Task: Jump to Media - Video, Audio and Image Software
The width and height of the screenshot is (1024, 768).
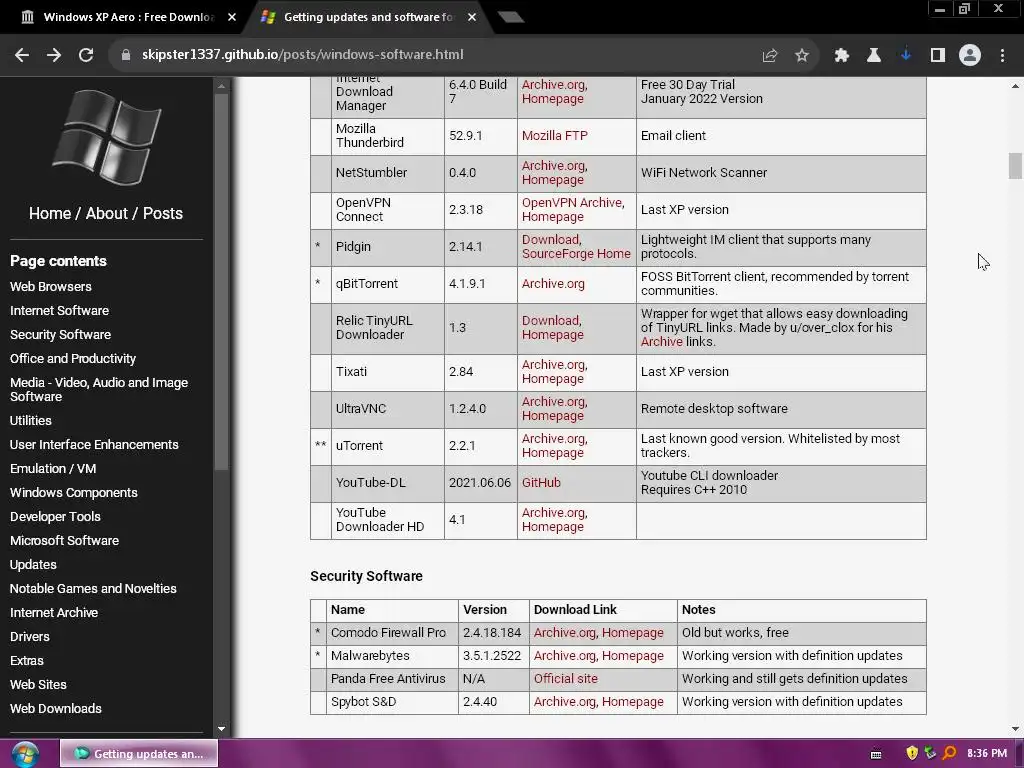Action: tap(99, 390)
